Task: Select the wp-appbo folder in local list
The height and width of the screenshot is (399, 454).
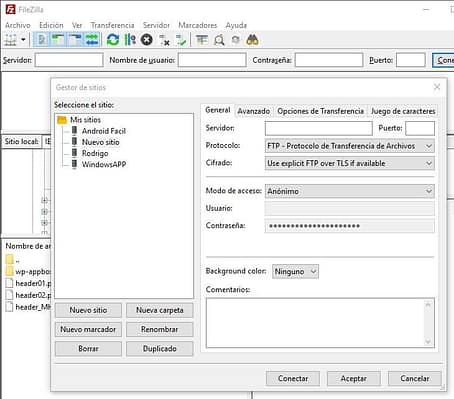Action: tap(28, 272)
